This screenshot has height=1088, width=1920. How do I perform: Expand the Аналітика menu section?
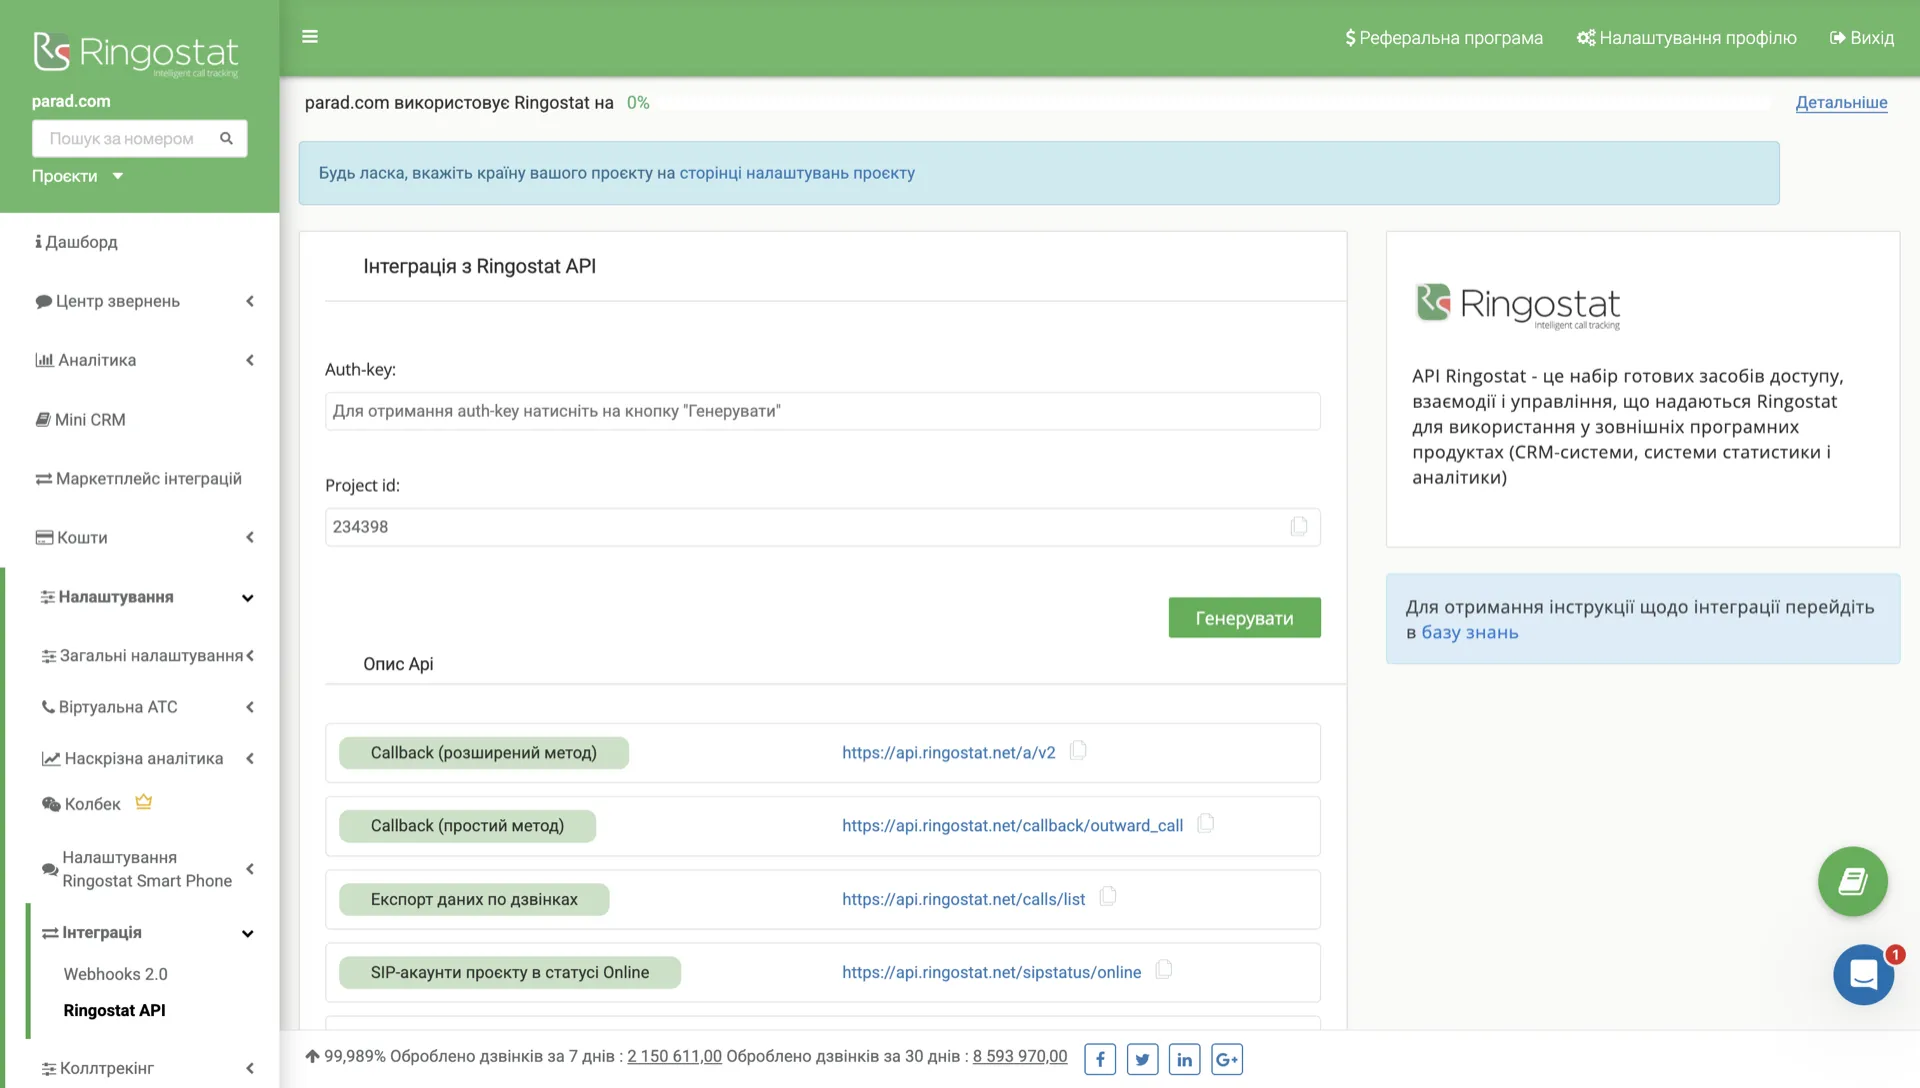pyautogui.click(x=143, y=360)
